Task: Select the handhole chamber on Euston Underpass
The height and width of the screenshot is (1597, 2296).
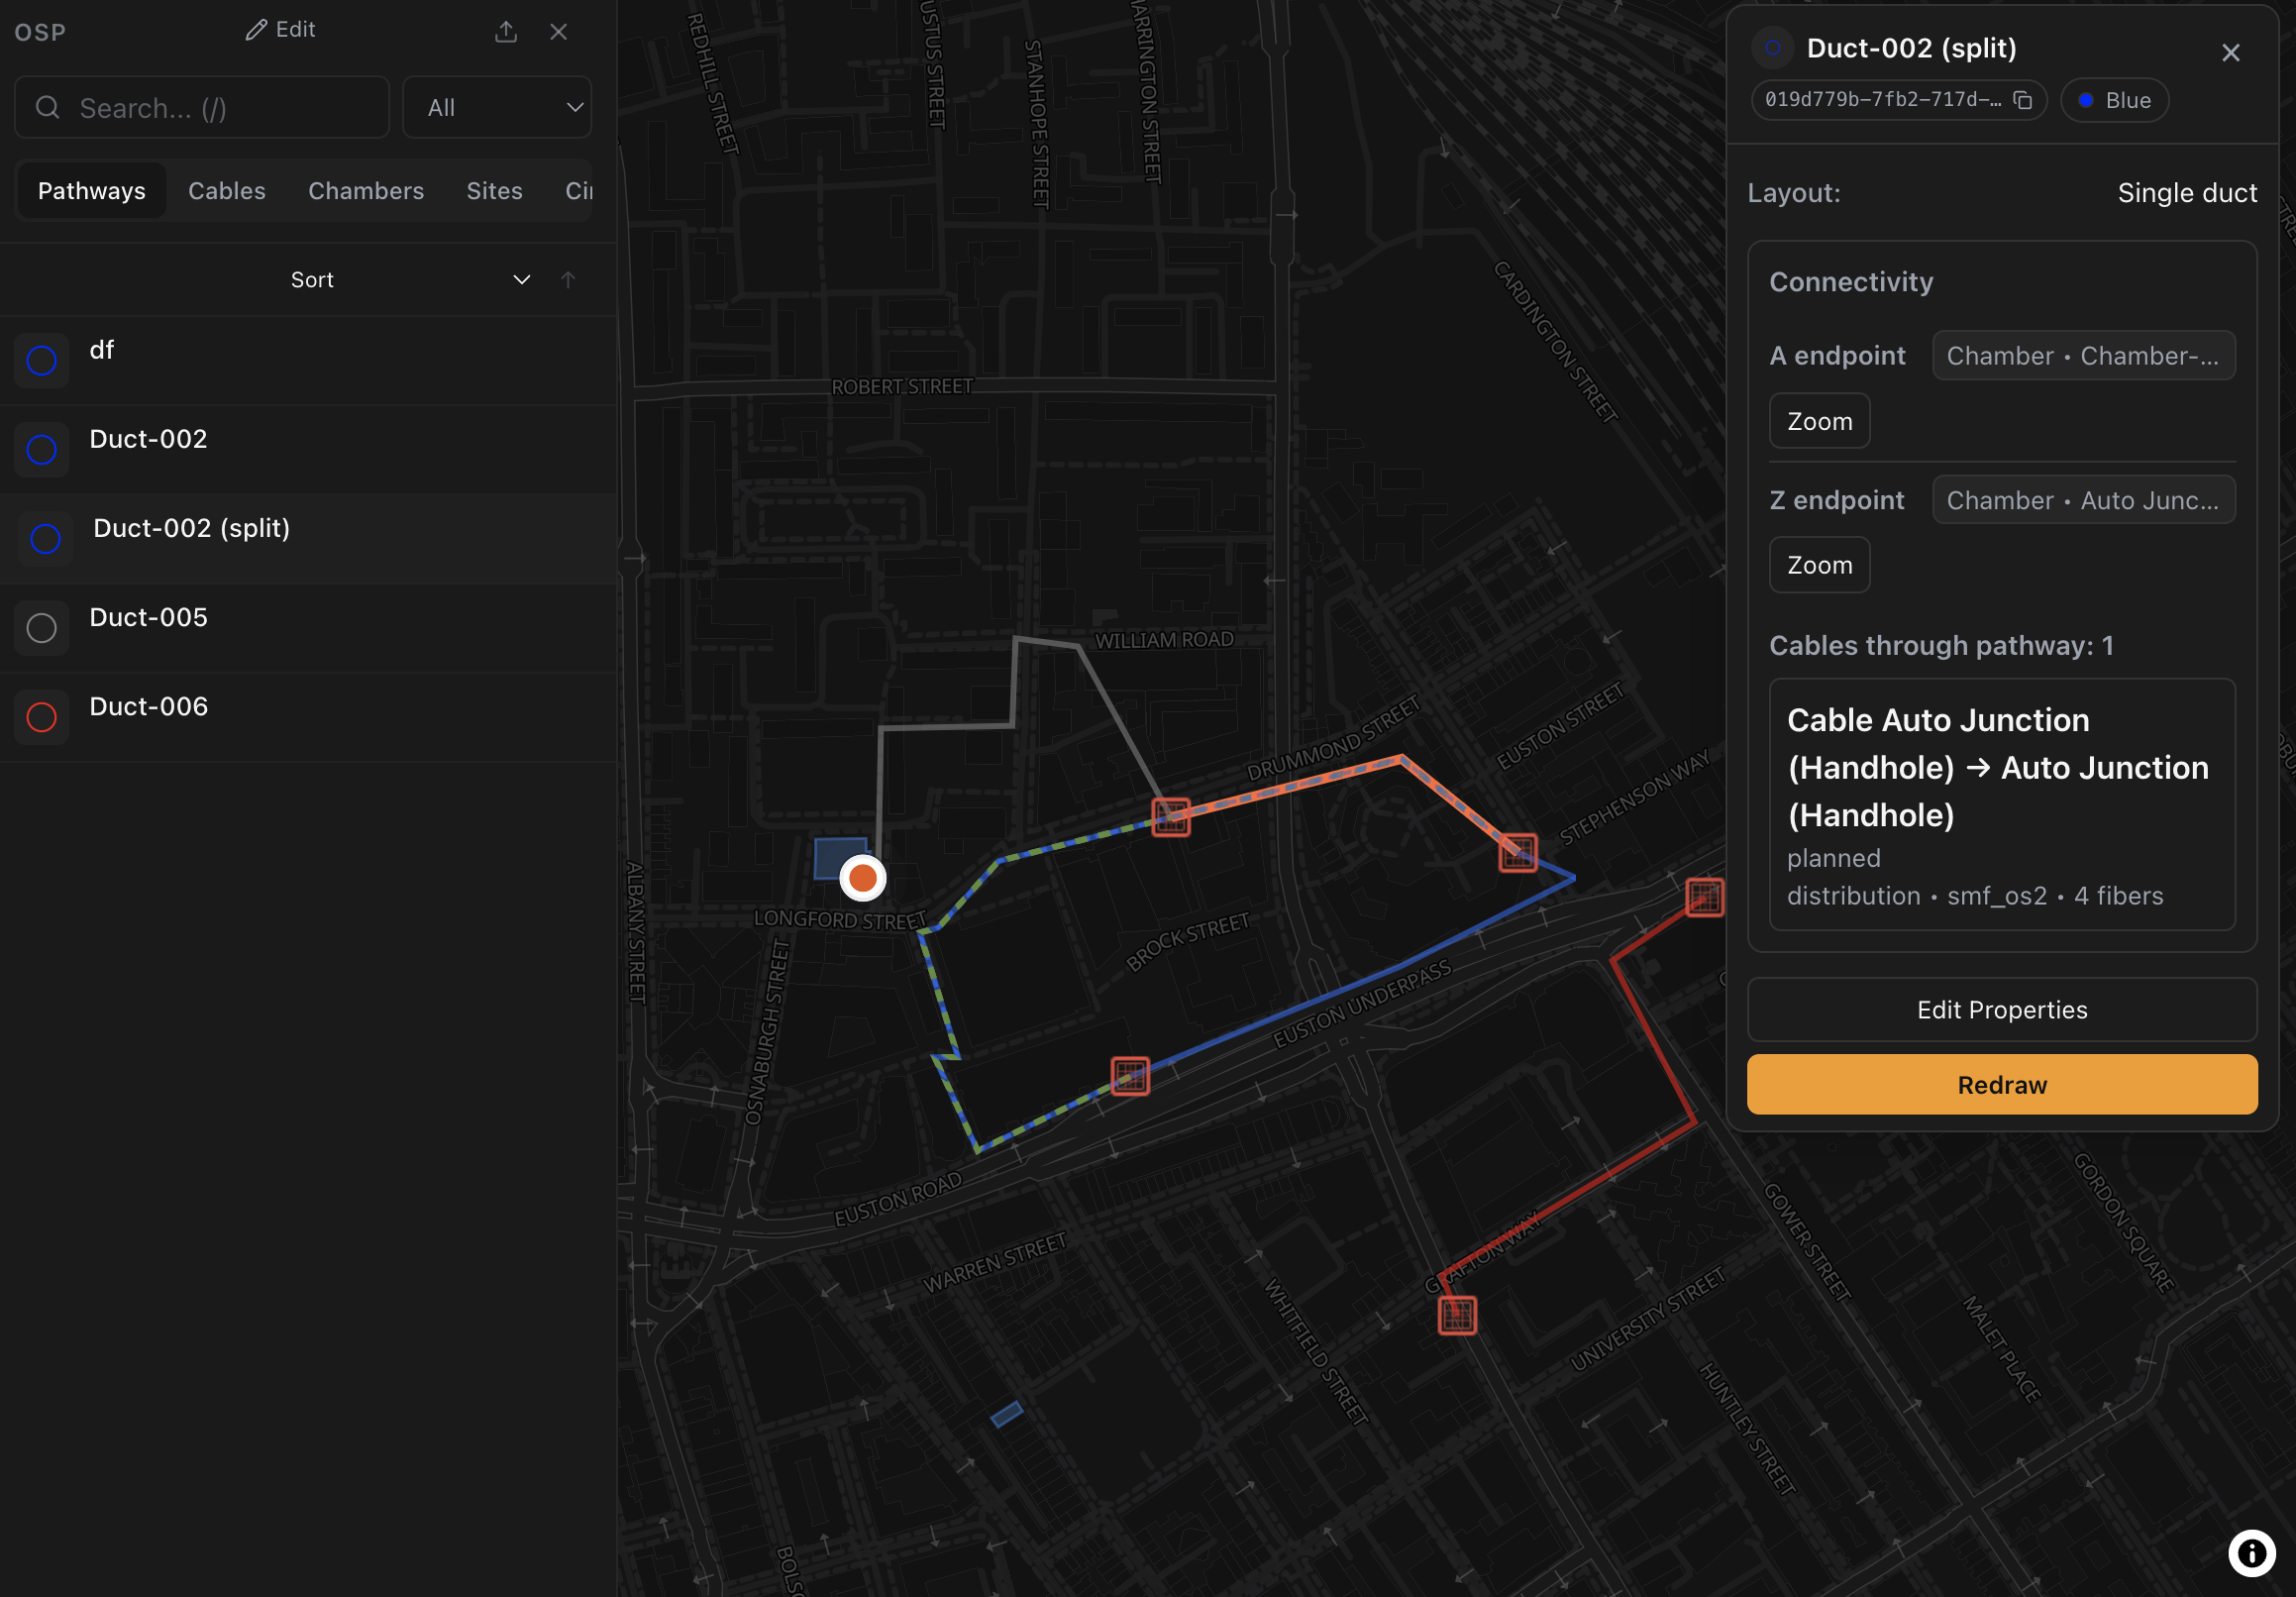Action: point(1130,1076)
